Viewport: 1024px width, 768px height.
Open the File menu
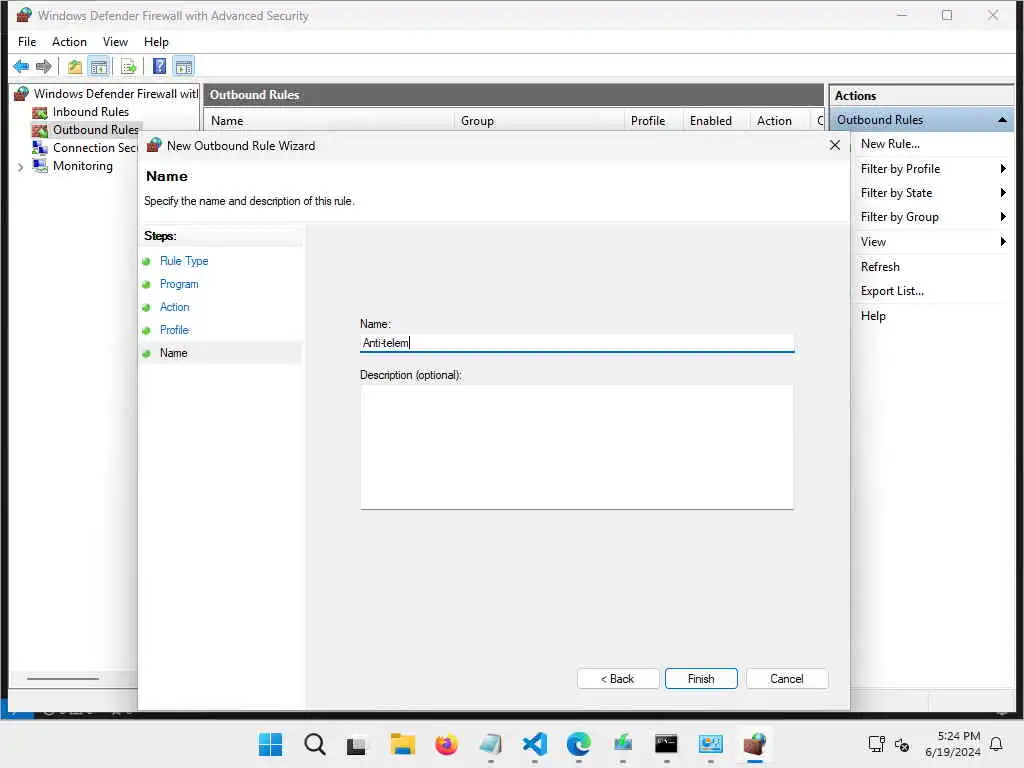(27, 42)
